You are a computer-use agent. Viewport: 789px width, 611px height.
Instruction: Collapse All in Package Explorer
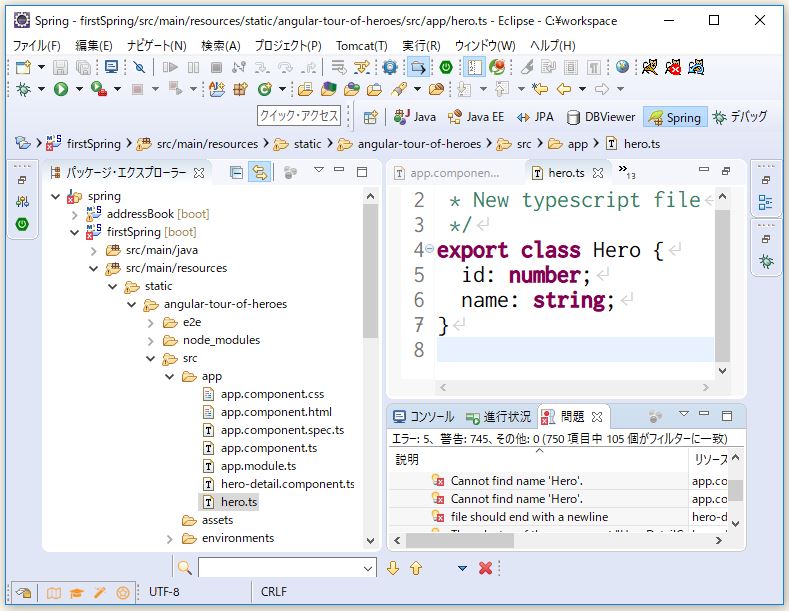(236, 173)
